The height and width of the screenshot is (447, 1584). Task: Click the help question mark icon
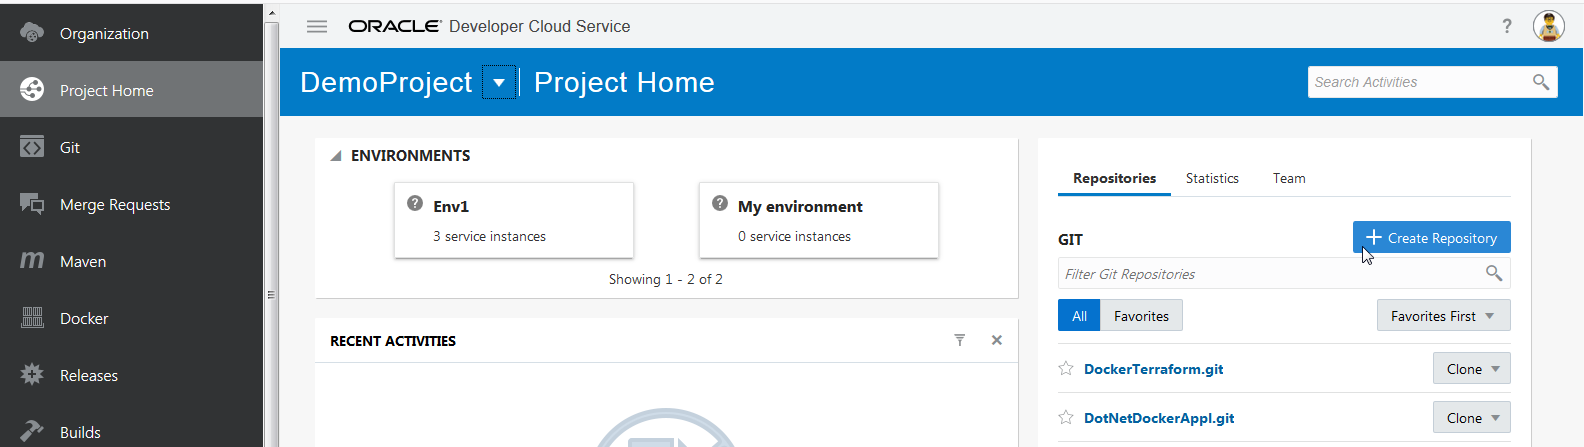(x=1507, y=26)
